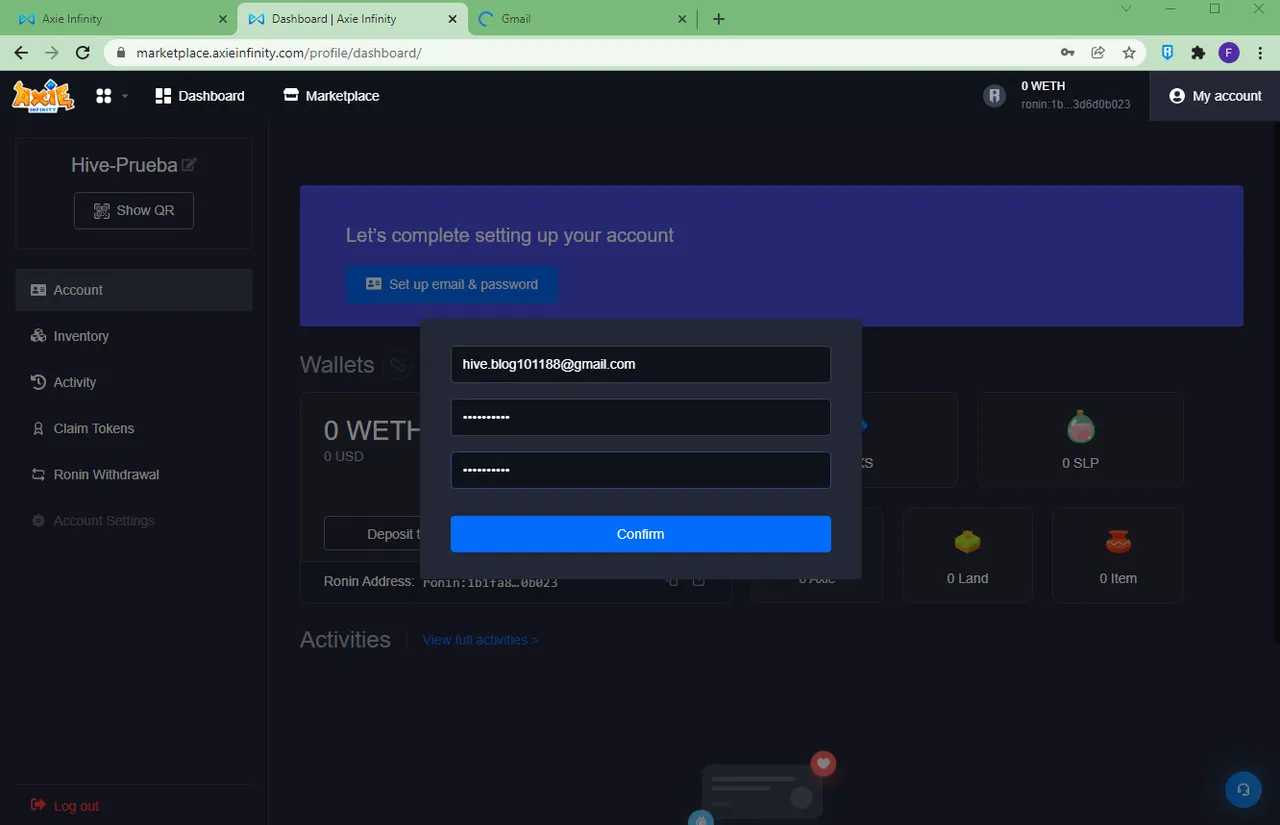The height and width of the screenshot is (825, 1280).
Task: Go forward in browser history
Action: click(x=52, y=53)
